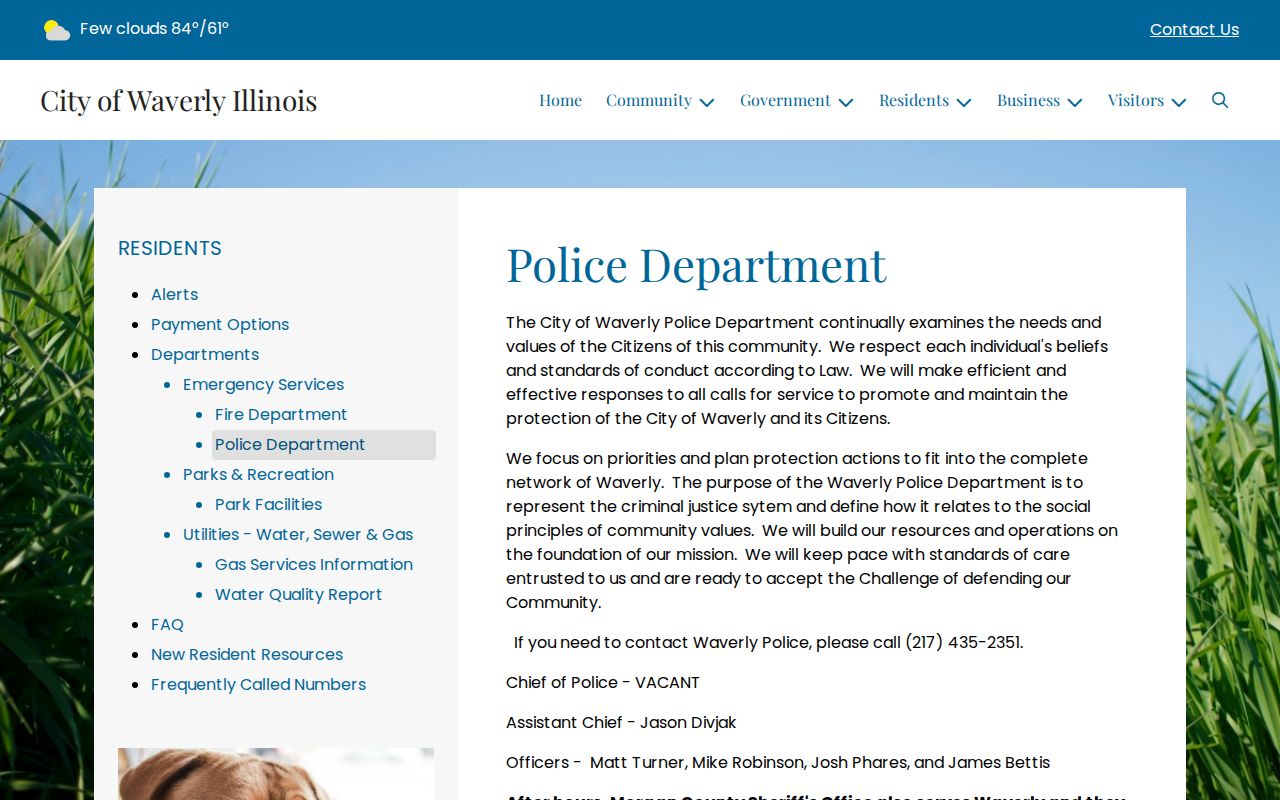This screenshot has width=1280, height=800.
Task: Open the Fire Department sidebar link
Action: click(x=281, y=414)
